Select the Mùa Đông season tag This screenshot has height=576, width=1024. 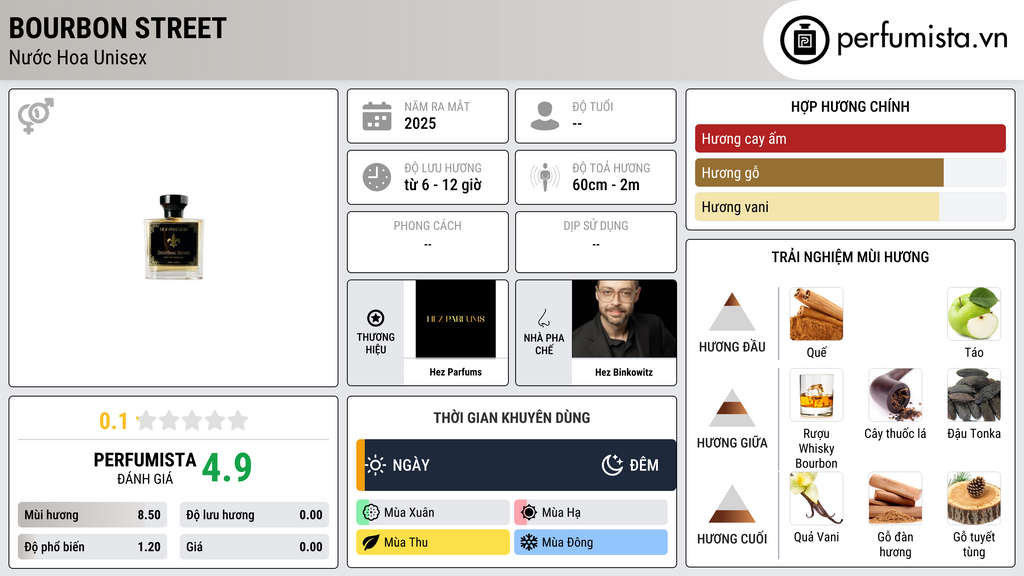591,542
